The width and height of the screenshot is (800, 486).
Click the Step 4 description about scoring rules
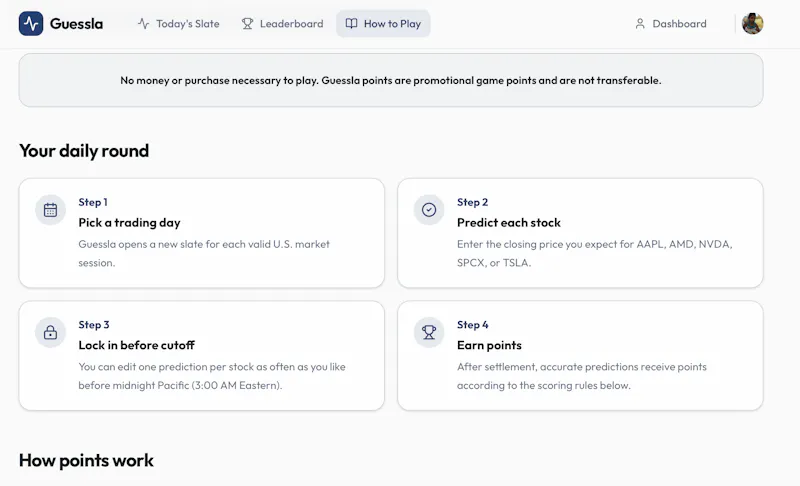(582, 376)
